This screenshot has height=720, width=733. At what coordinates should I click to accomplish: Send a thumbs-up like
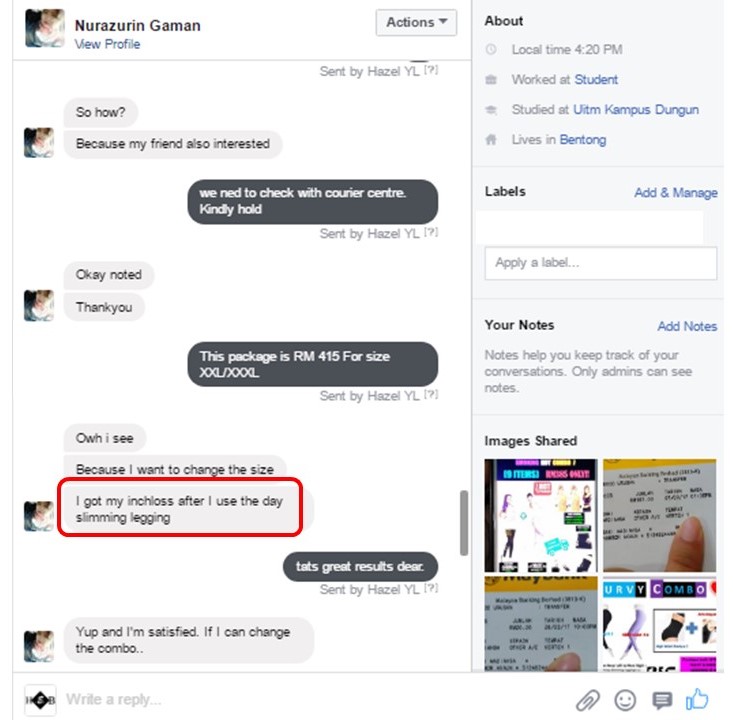(697, 699)
